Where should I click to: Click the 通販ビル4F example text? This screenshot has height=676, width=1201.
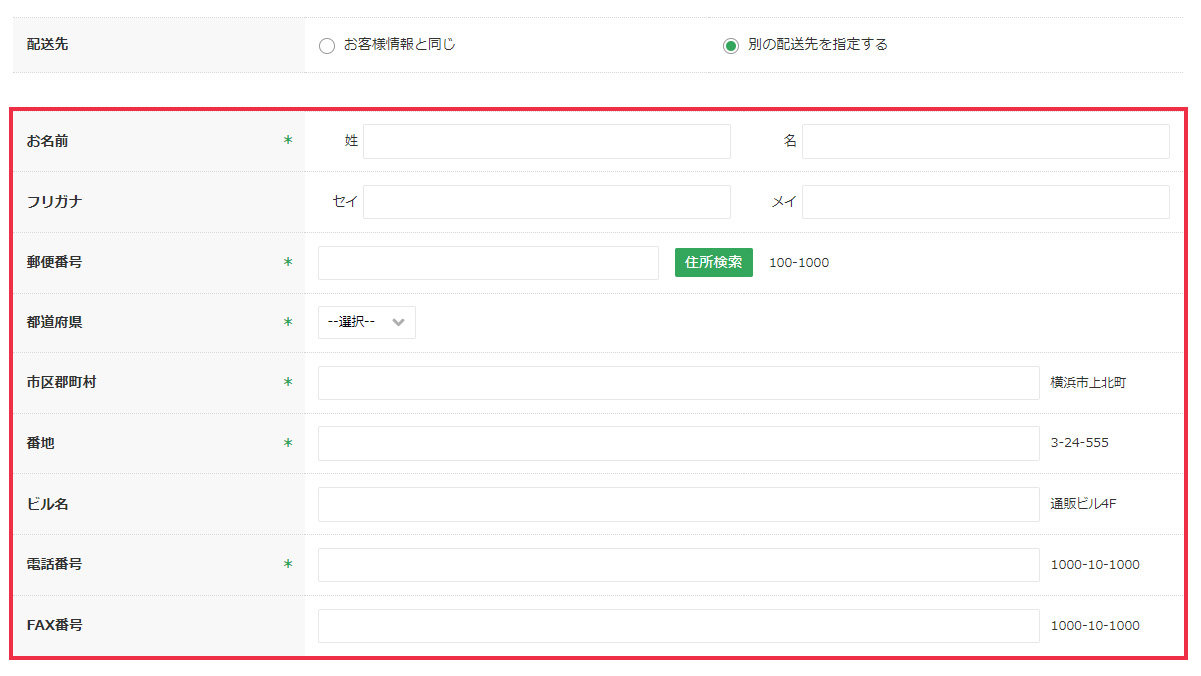click(1083, 504)
